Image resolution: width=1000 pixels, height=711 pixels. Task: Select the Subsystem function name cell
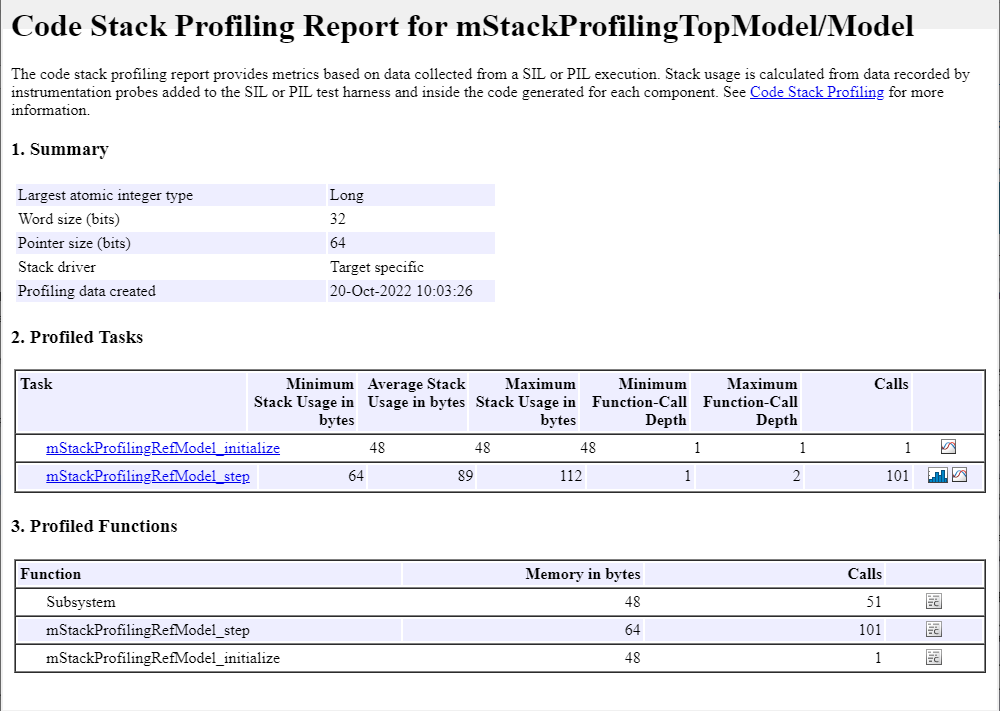[81, 602]
